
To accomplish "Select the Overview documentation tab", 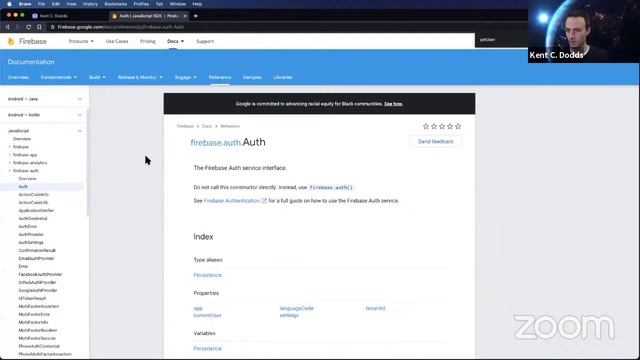I will tap(18, 77).
